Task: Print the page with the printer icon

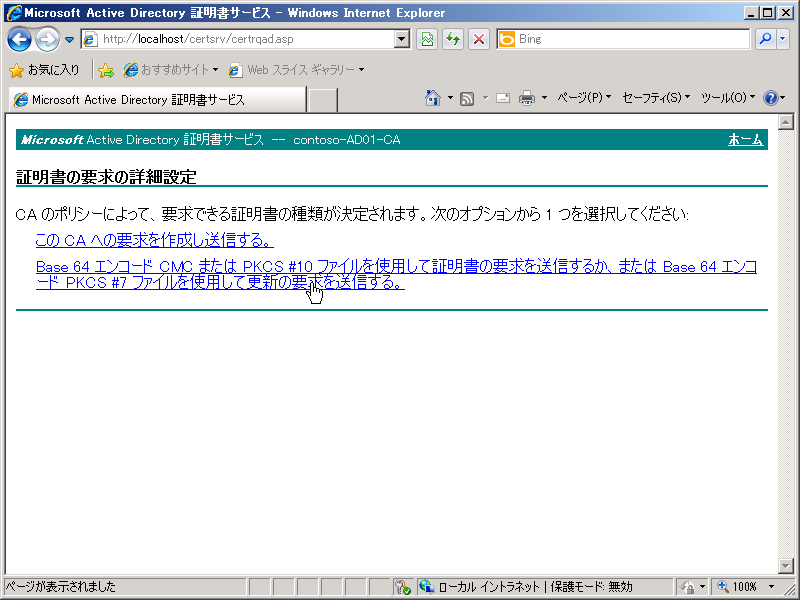Action: (x=527, y=97)
